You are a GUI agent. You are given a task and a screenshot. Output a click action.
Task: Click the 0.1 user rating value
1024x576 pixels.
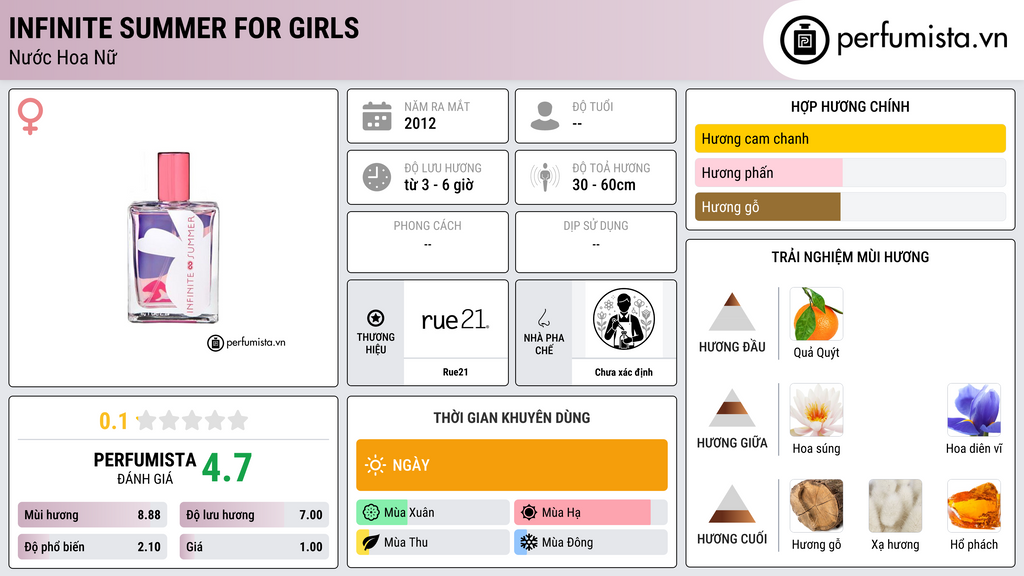[113, 421]
